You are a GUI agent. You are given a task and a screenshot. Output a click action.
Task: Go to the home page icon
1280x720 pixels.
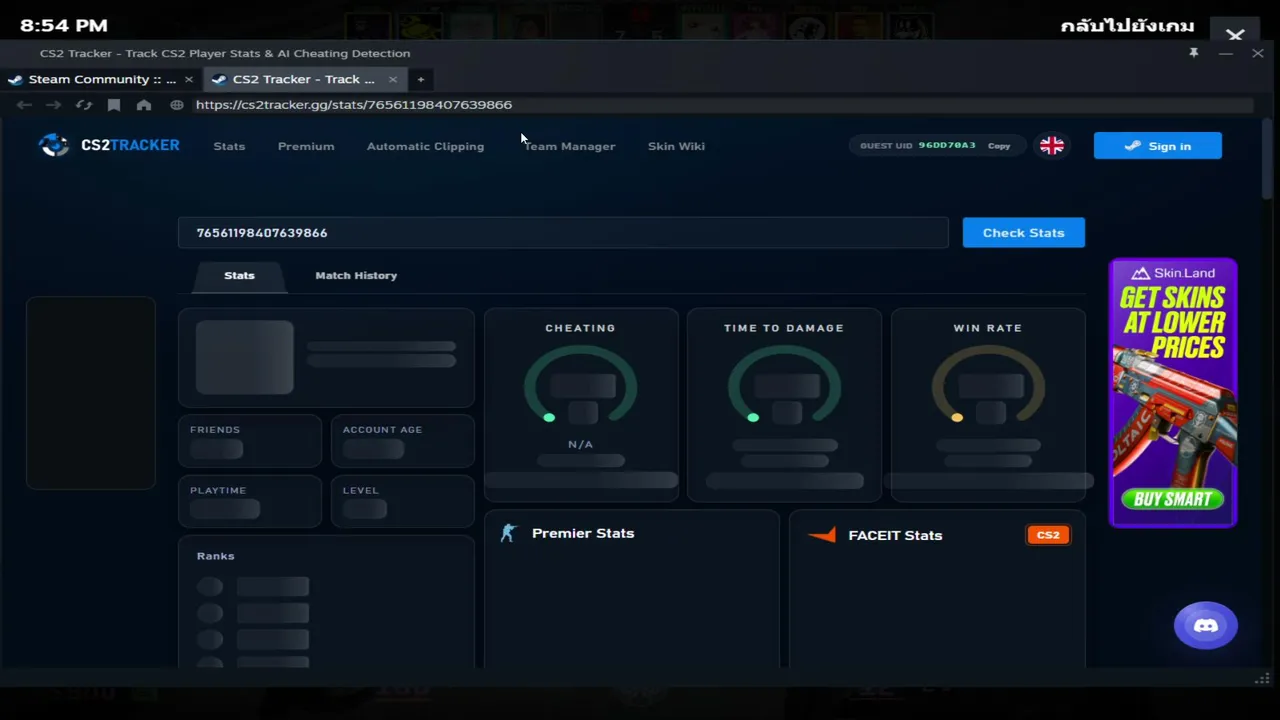[x=144, y=105]
